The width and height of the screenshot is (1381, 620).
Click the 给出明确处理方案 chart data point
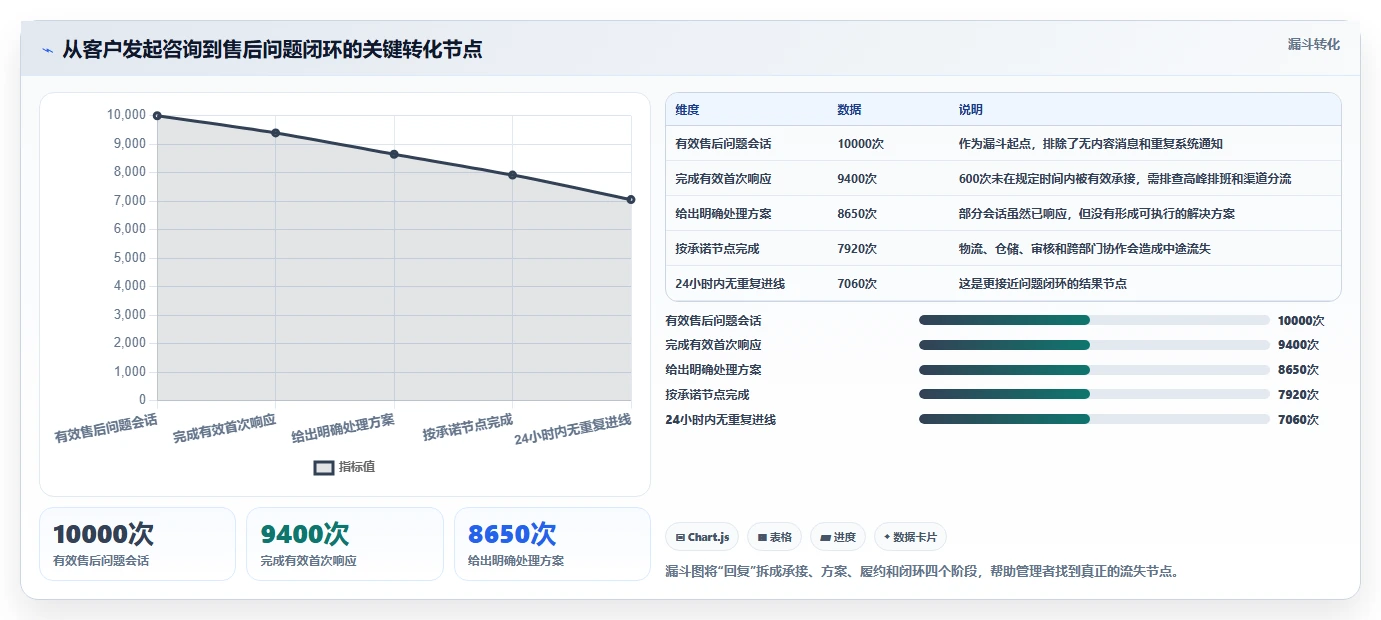pyautogui.click(x=394, y=154)
